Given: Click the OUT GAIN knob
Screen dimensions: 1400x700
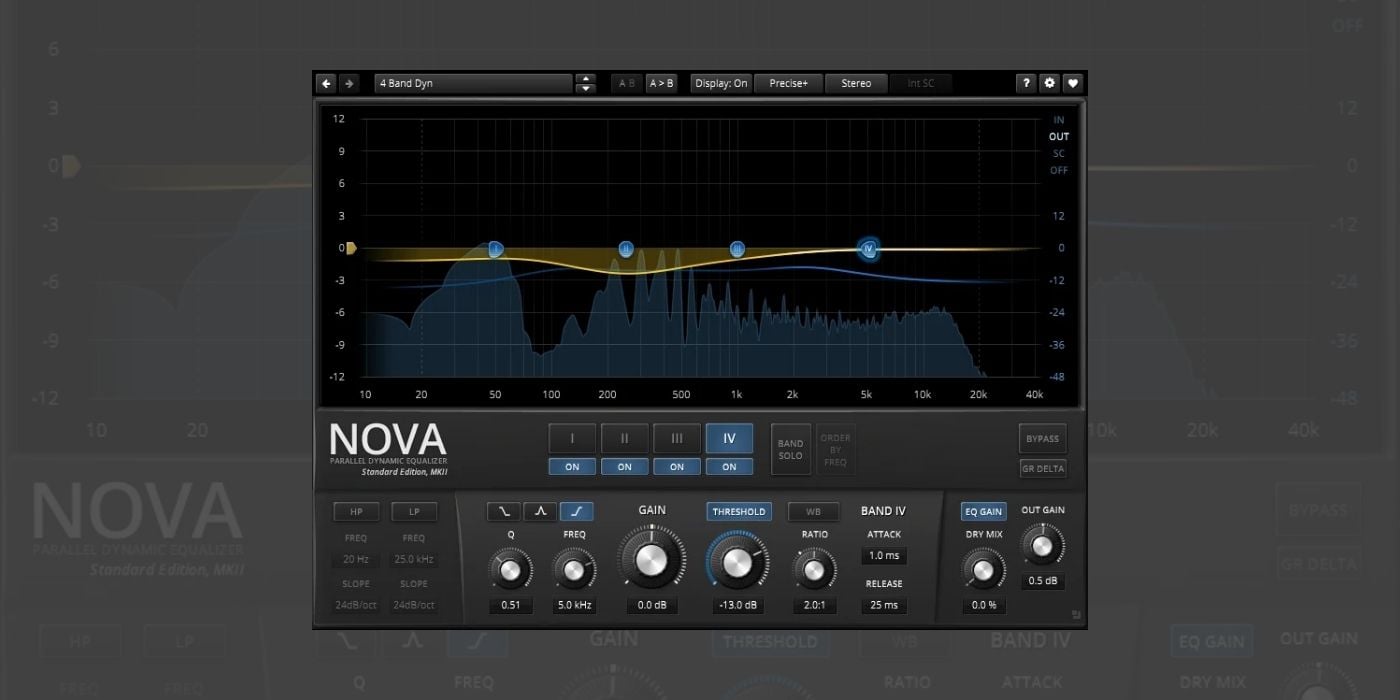Looking at the screenshot, I should (1042, 546).
